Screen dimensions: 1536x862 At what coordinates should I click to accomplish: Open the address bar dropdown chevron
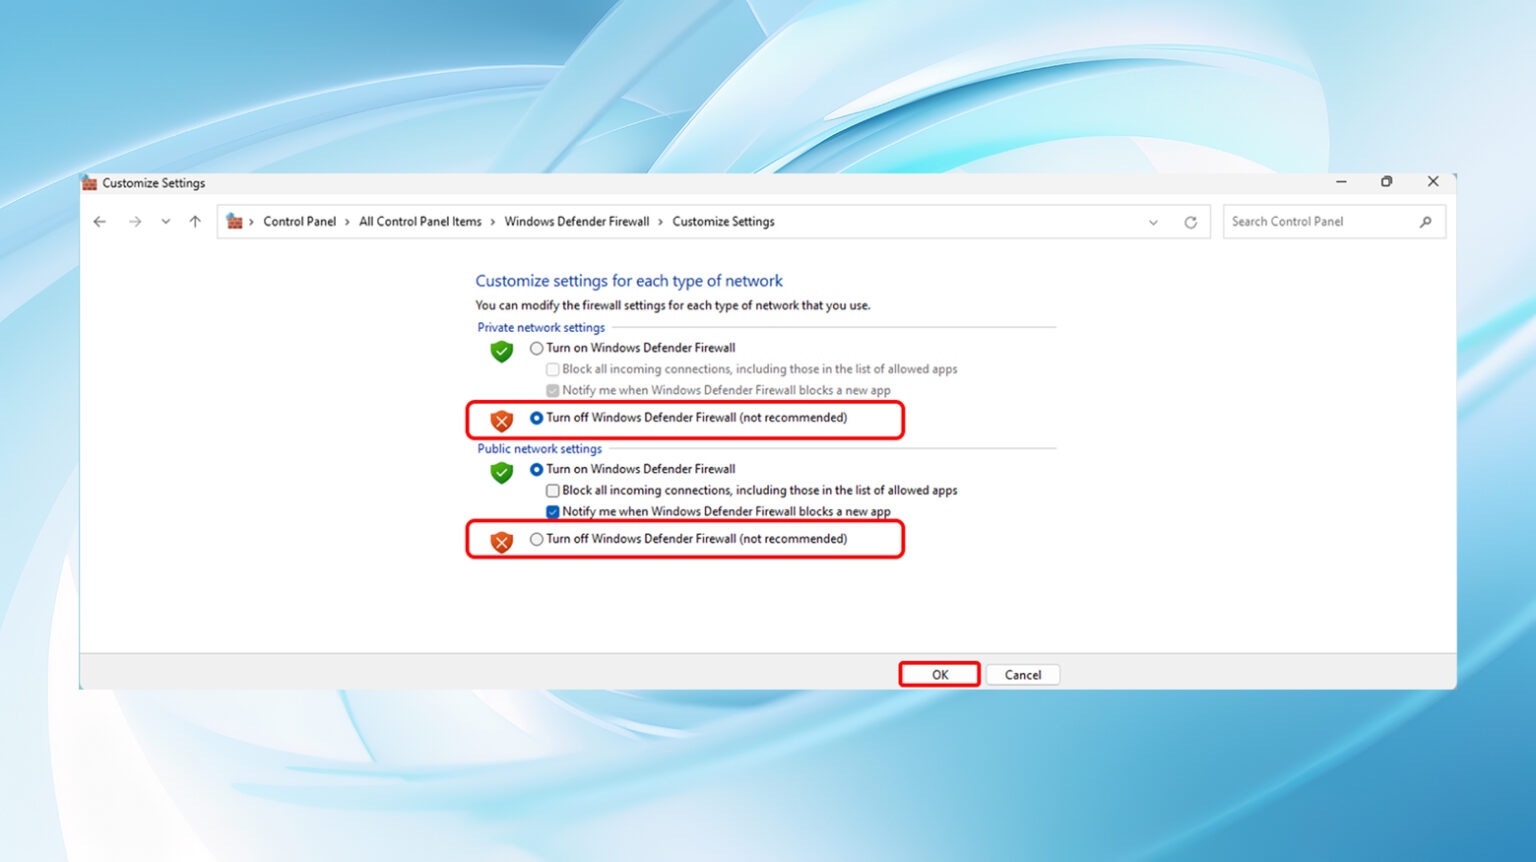pyautogui.click(x=1153, y=221)
